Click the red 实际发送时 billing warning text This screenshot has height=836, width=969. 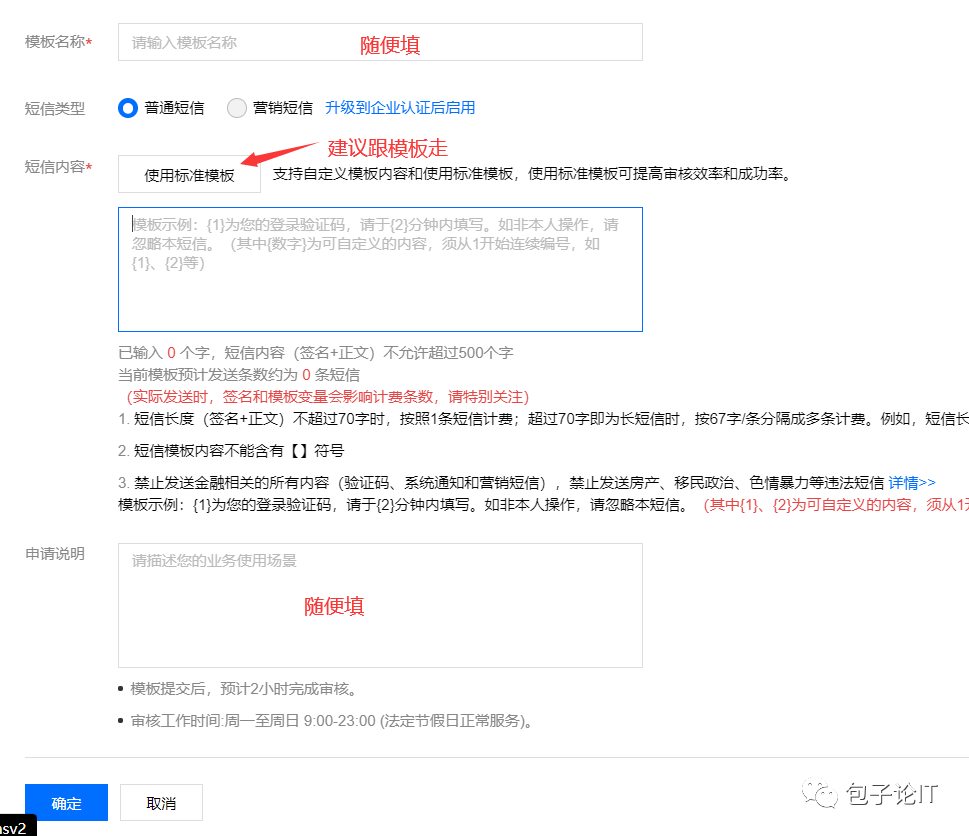(x=328, y=397)
